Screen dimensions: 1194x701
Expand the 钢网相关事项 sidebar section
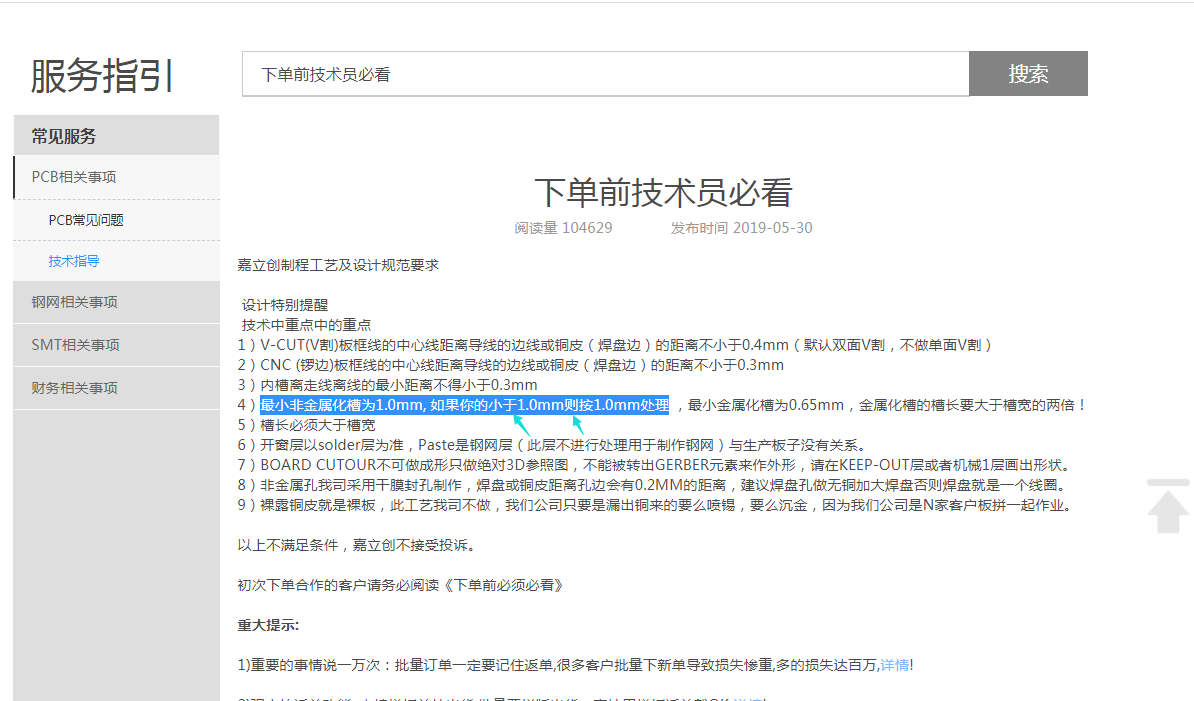tap(74, 302)
